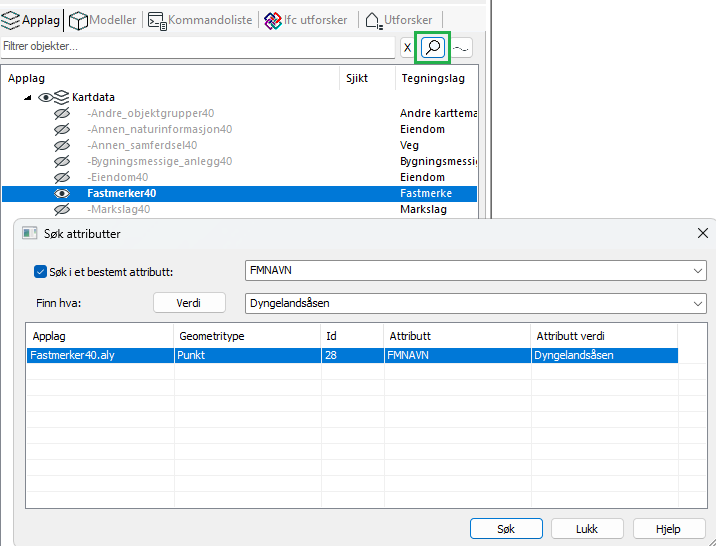The image size is (716, 546).
Task: Collapse the Kartdata tree node
Action: (27, 98)
